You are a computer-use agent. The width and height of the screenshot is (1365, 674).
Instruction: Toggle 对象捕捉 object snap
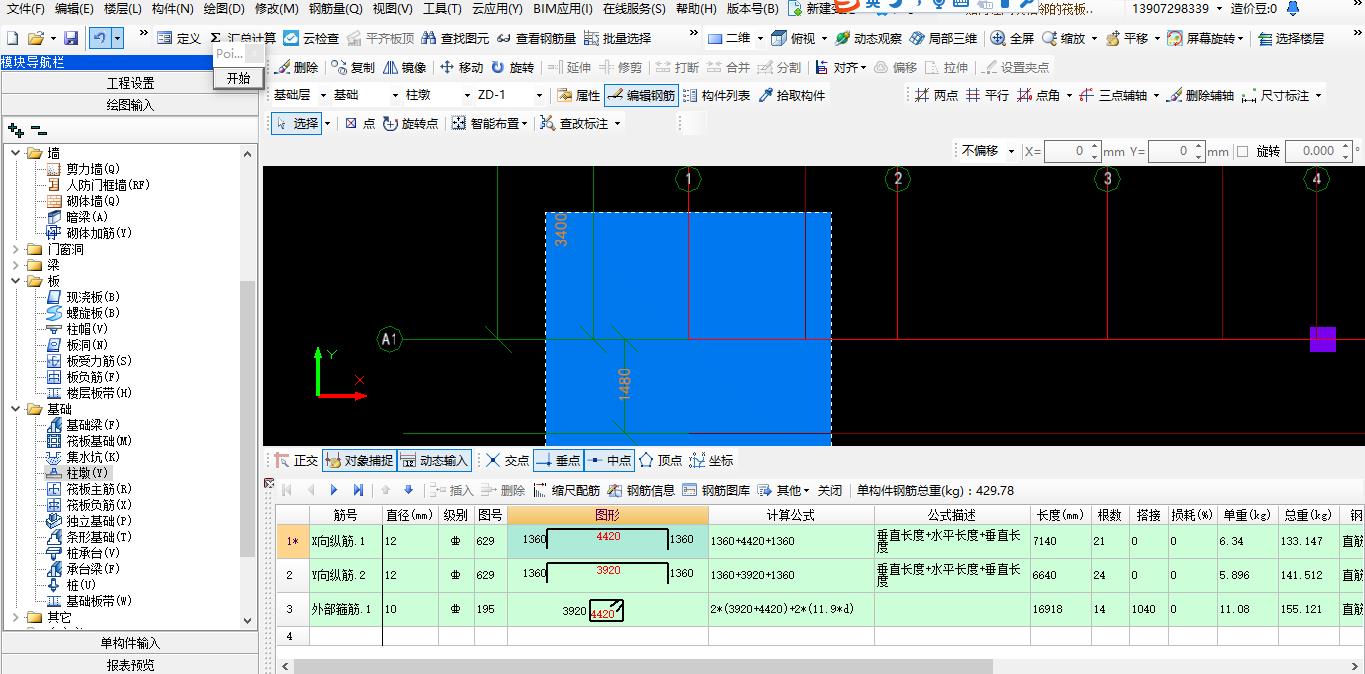click(x=359, y=461)
